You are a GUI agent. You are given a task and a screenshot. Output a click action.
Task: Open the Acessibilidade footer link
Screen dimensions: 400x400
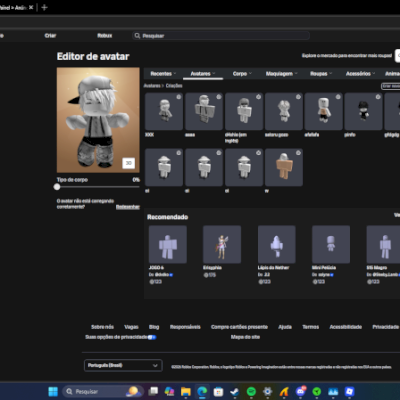coord(346,327)
